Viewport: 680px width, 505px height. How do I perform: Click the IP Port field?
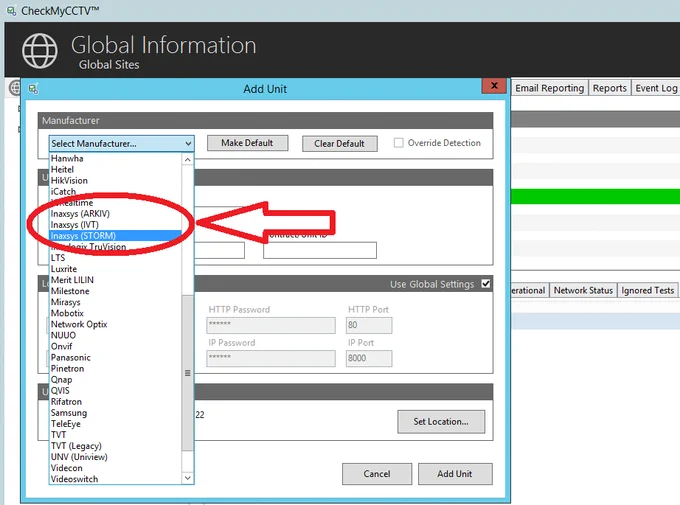pyautogui.click(x=369, y=358)
